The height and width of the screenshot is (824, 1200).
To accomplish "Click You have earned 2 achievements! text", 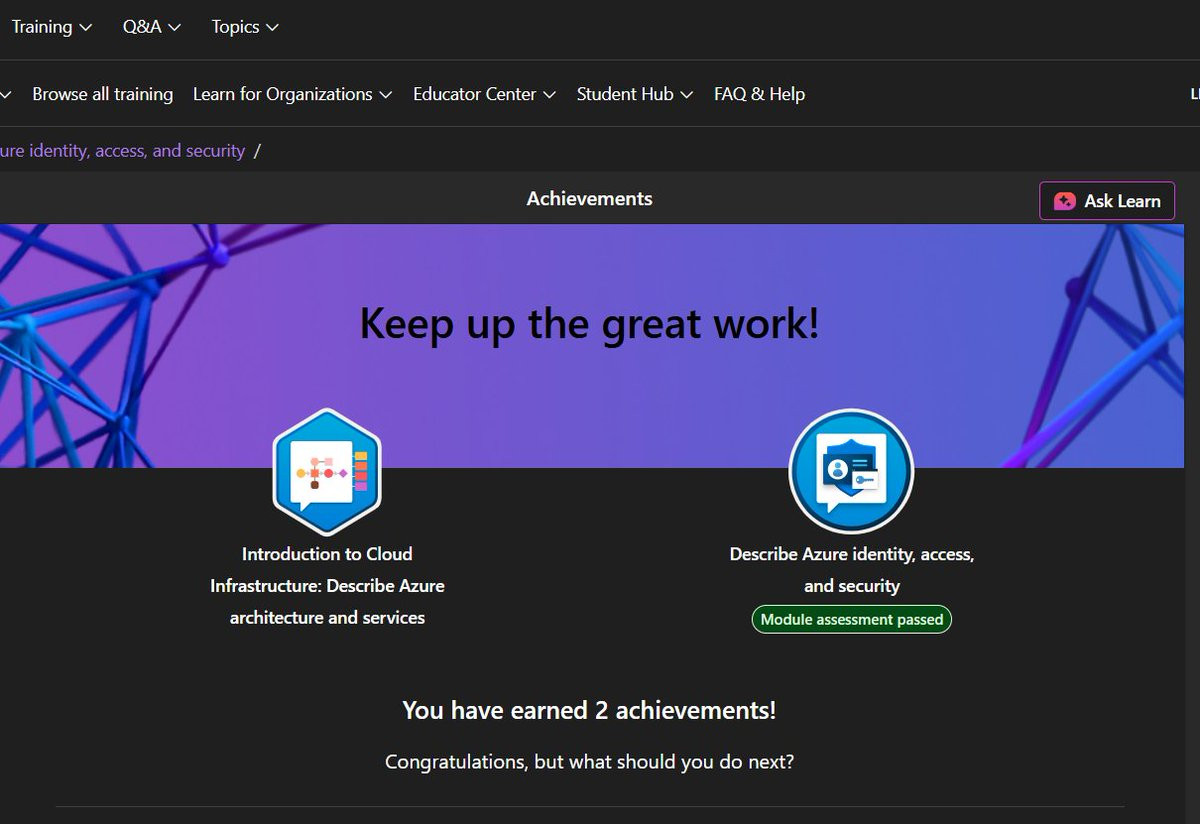I will click(x=589, y=711).
